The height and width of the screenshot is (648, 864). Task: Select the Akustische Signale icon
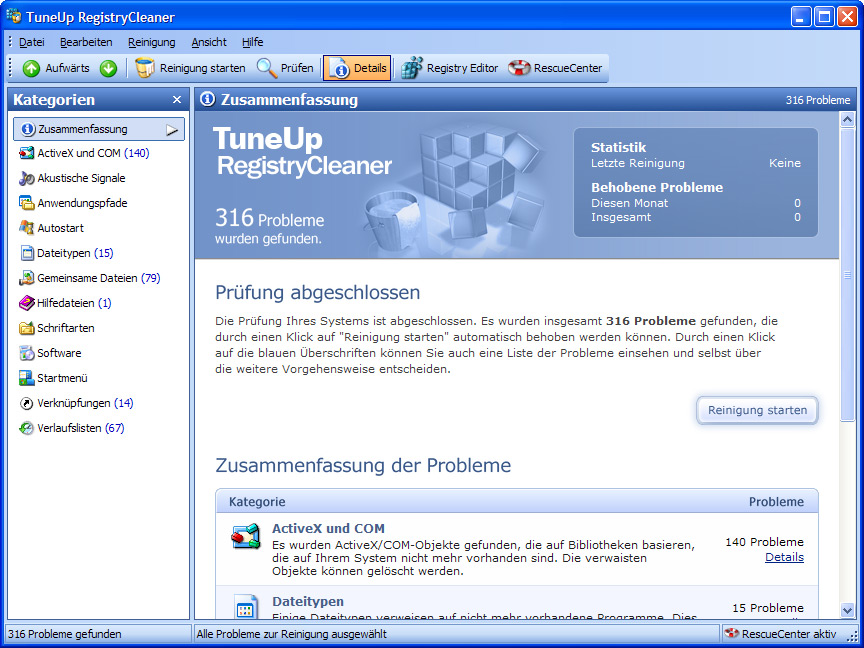point(26,178)
